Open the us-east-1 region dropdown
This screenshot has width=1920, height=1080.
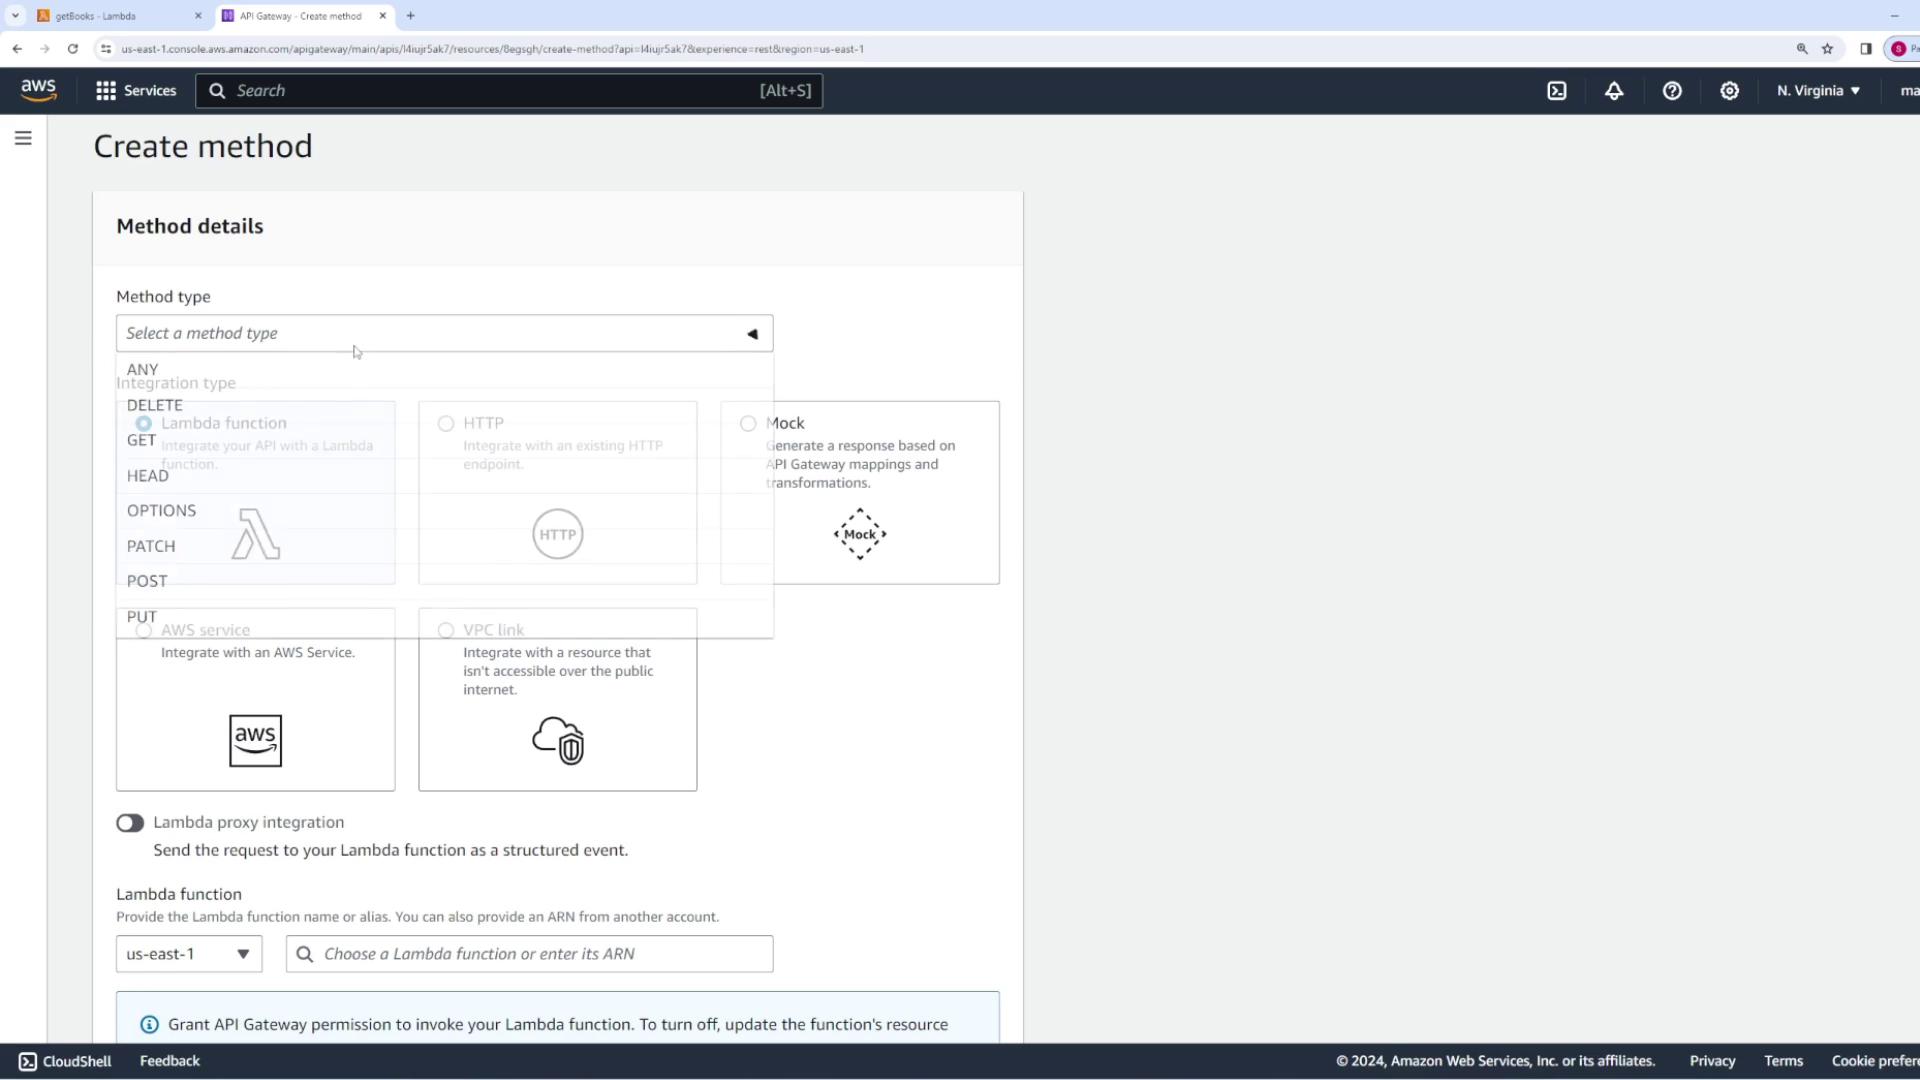click(189, 954)
